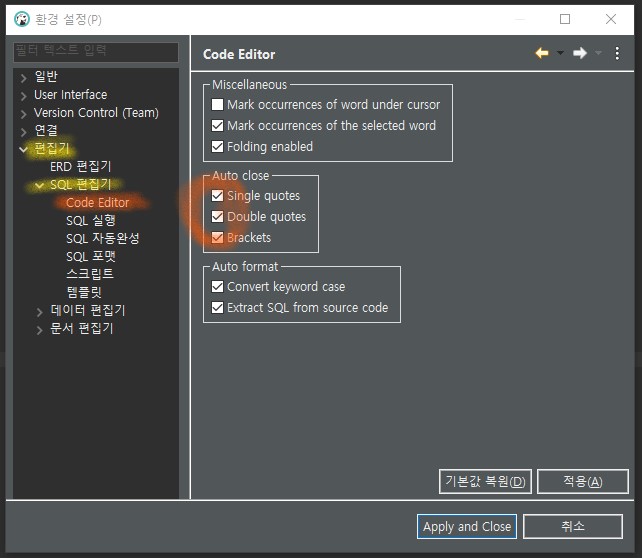642x558 pixels.
Task: Toggle the Folding enabled checkbox
Action: coord(217,147)
